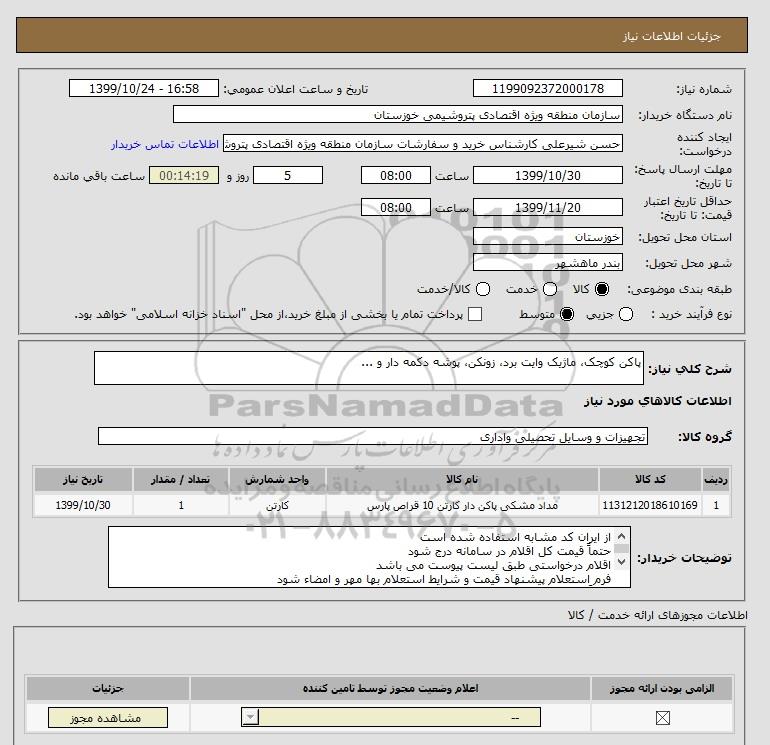The height and width of the screenshot is (745, 770).
Task: Click the delivery province field خوزستان
Action: (548, 237)
